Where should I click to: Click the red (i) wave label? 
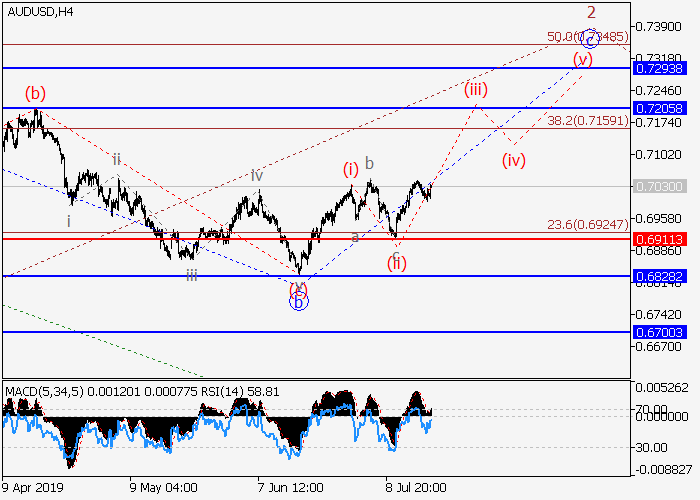pos(351,169)
